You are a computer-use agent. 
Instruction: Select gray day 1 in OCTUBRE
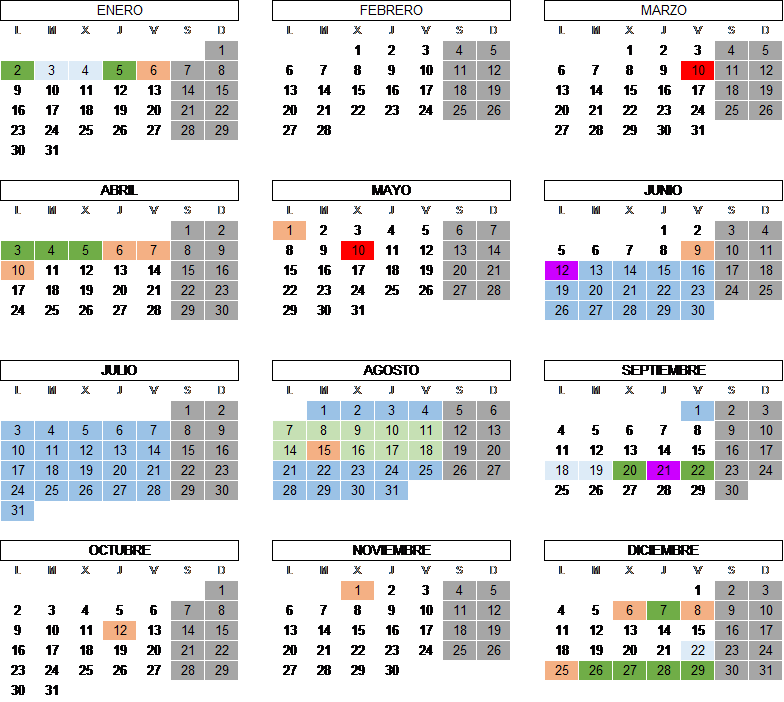tap(222, 590)
